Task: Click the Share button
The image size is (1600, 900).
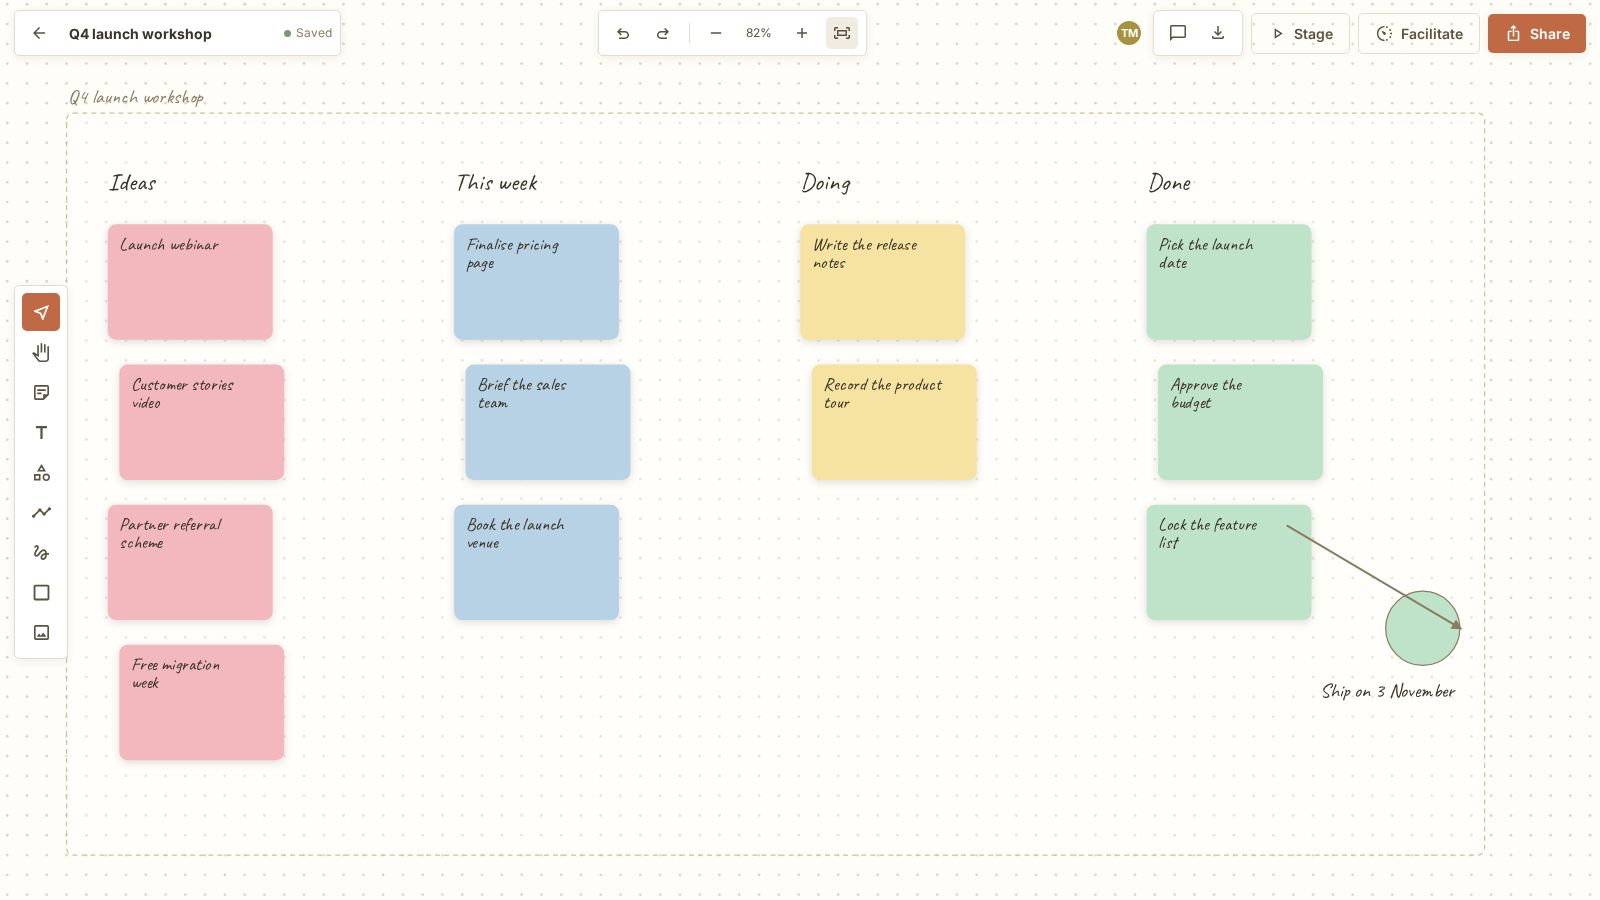Action: [x=1537, y=33]
